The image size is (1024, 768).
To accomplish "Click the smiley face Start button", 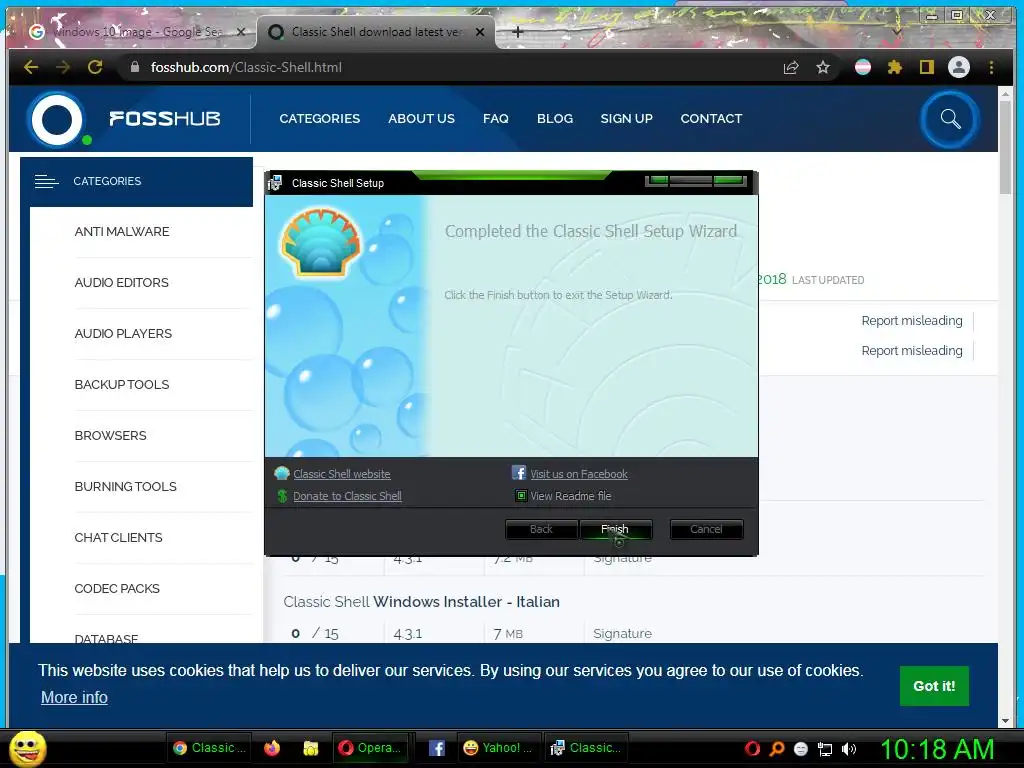I will pos(27,748).
